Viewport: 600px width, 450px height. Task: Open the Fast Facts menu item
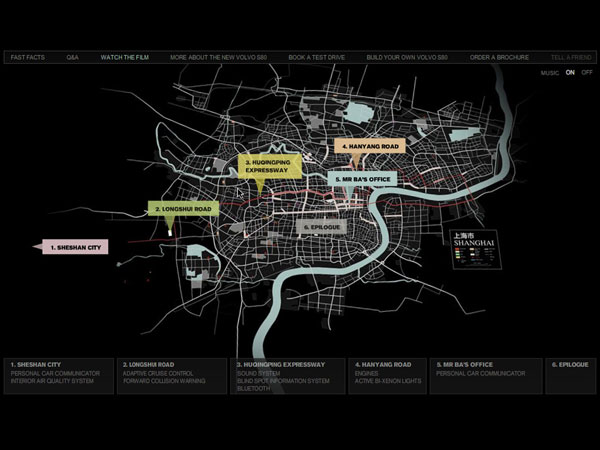(28, 57)
